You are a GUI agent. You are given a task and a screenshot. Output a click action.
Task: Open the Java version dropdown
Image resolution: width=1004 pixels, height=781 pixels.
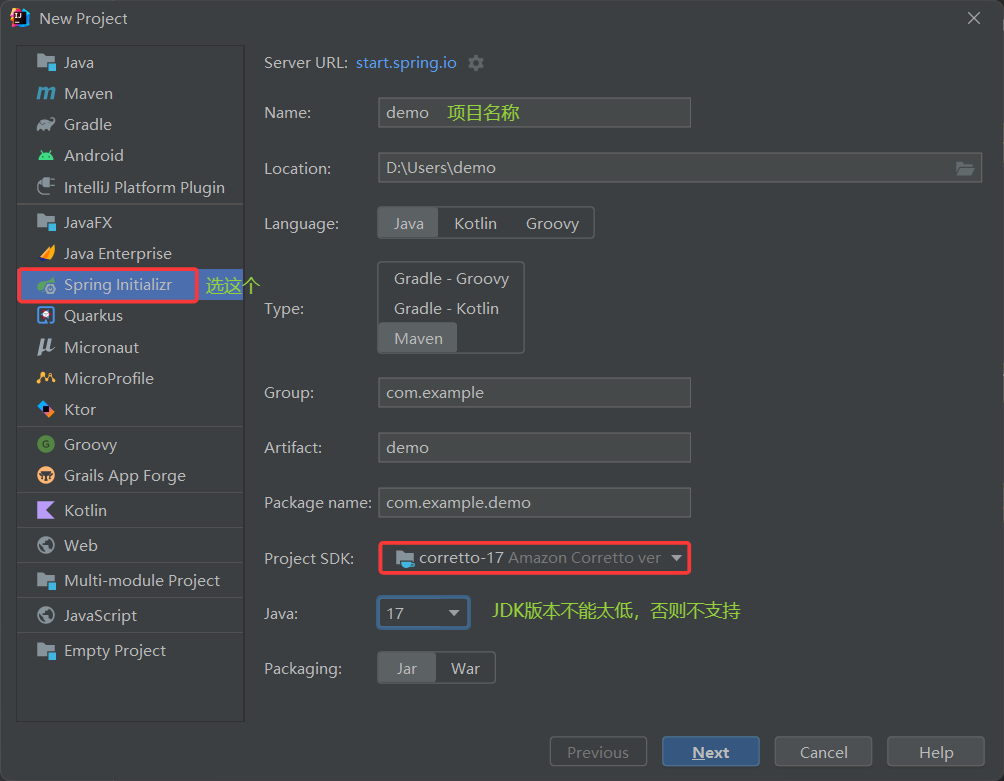424,613
